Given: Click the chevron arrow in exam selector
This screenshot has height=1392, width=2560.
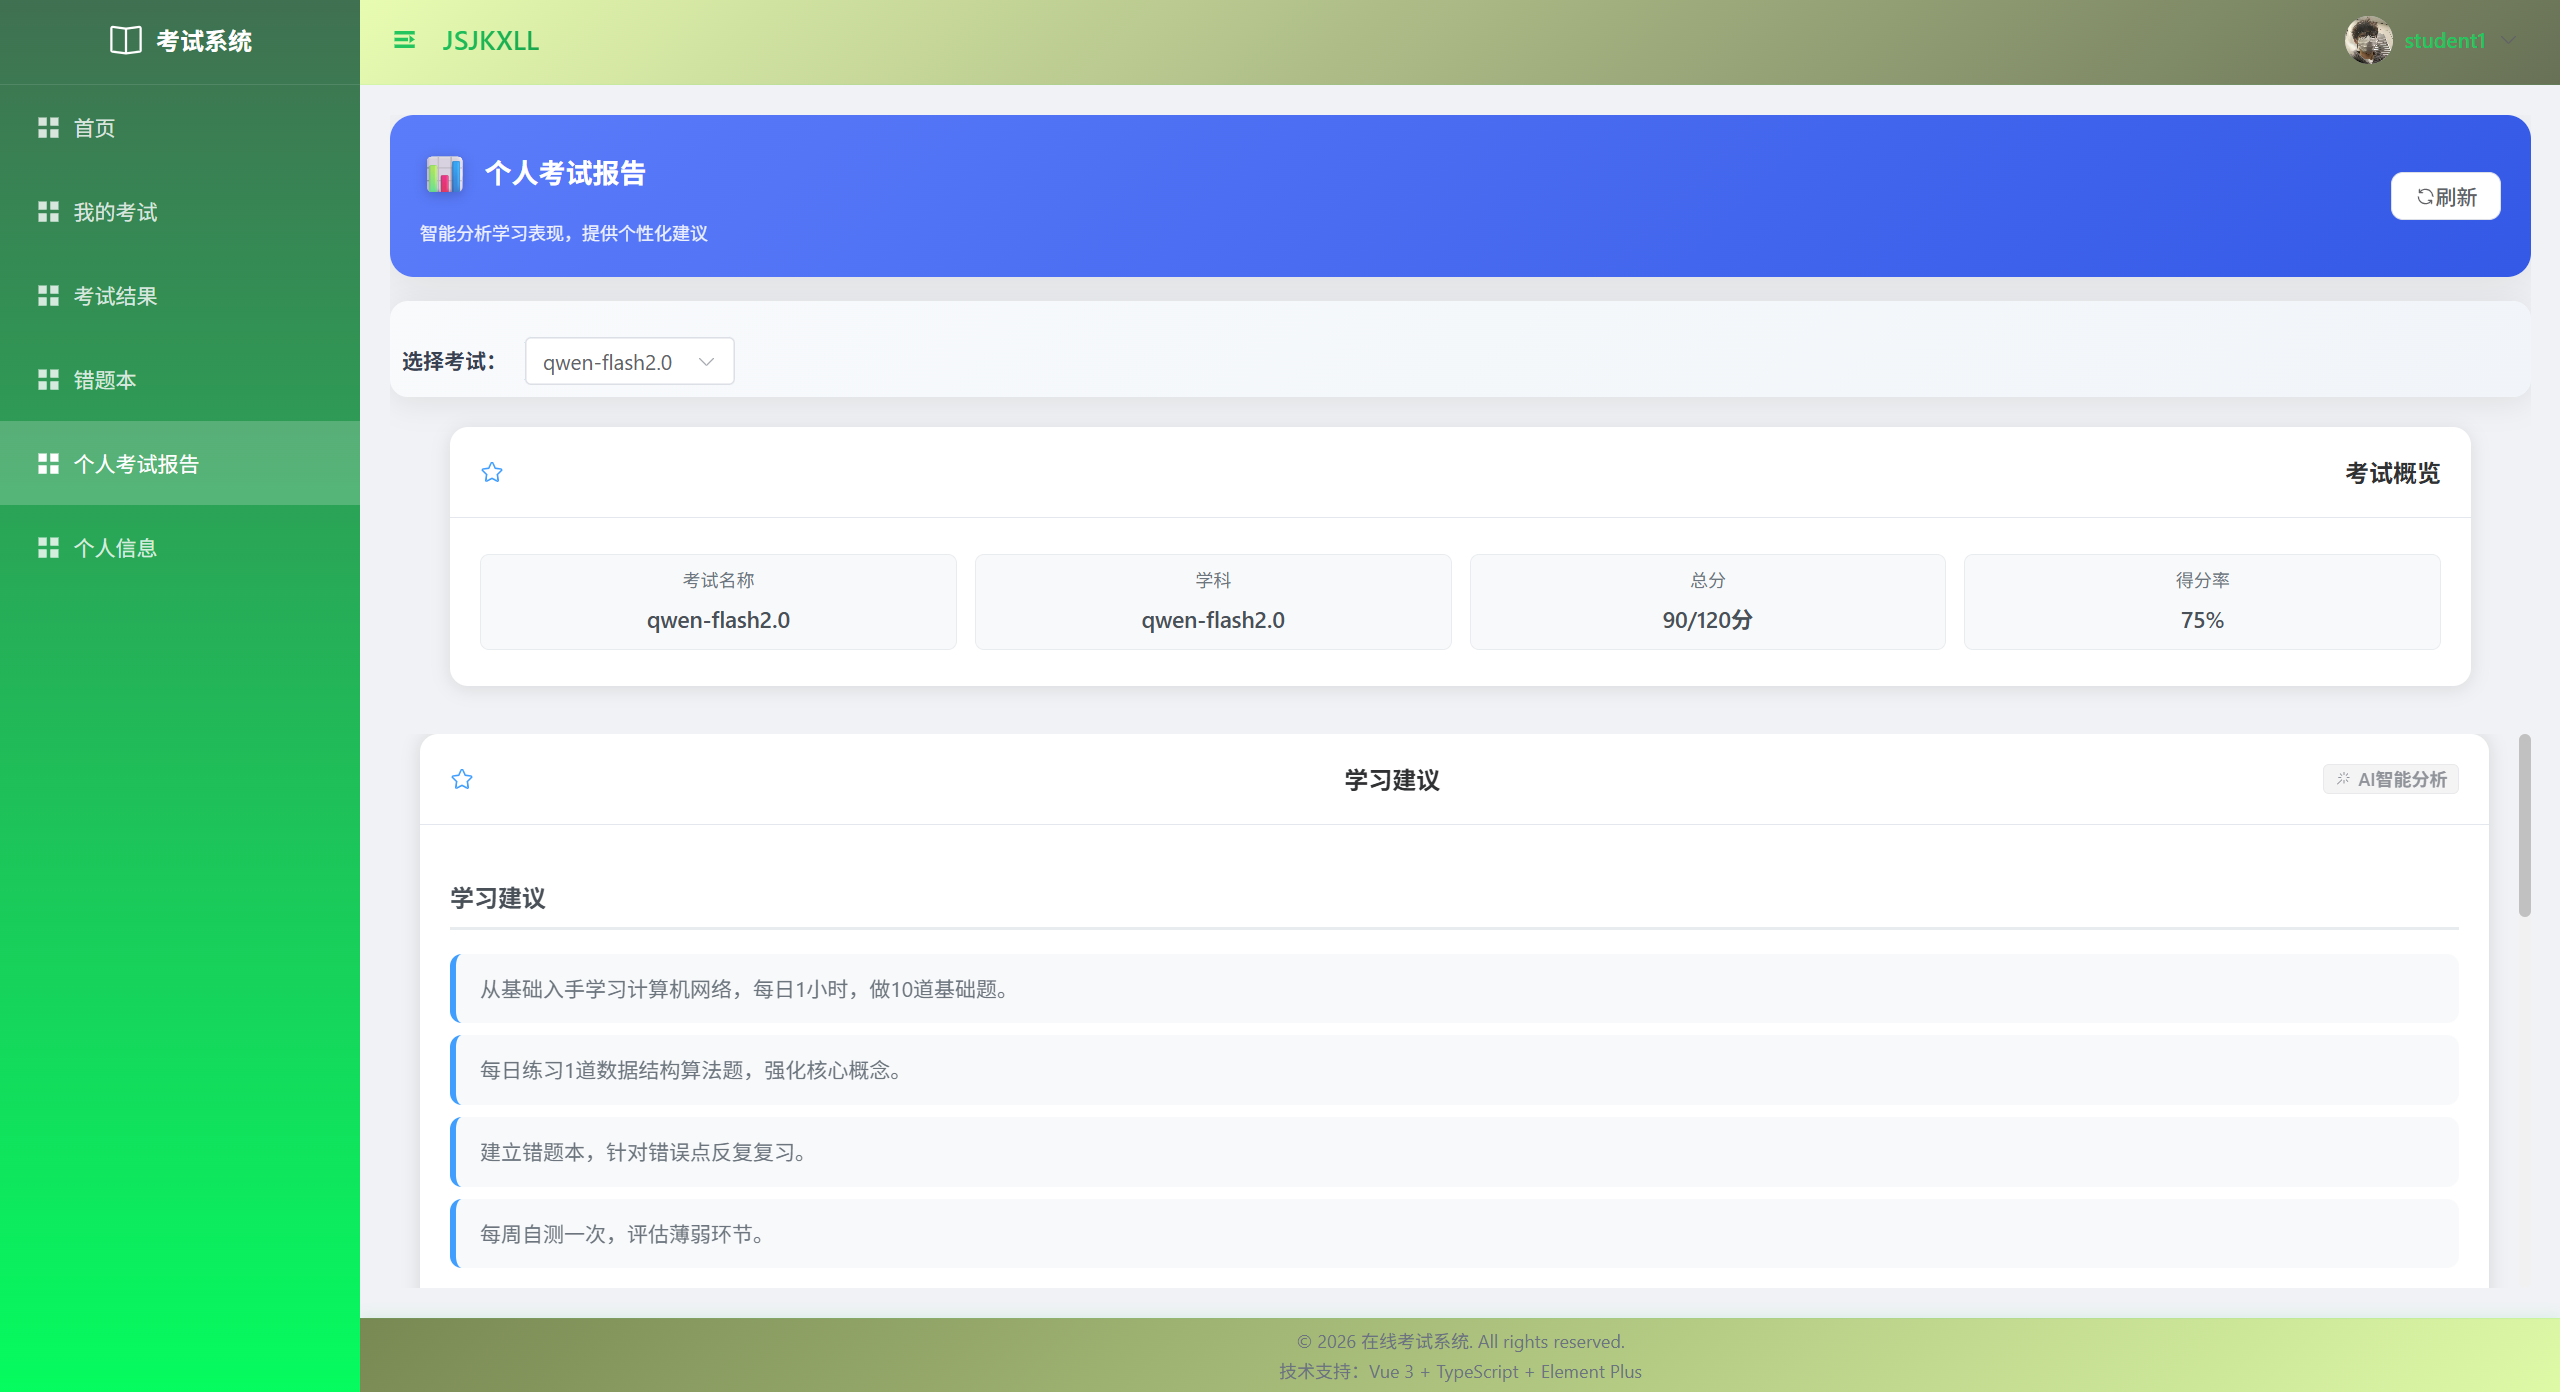Looking at the screenshot, I should pos(707,362).
